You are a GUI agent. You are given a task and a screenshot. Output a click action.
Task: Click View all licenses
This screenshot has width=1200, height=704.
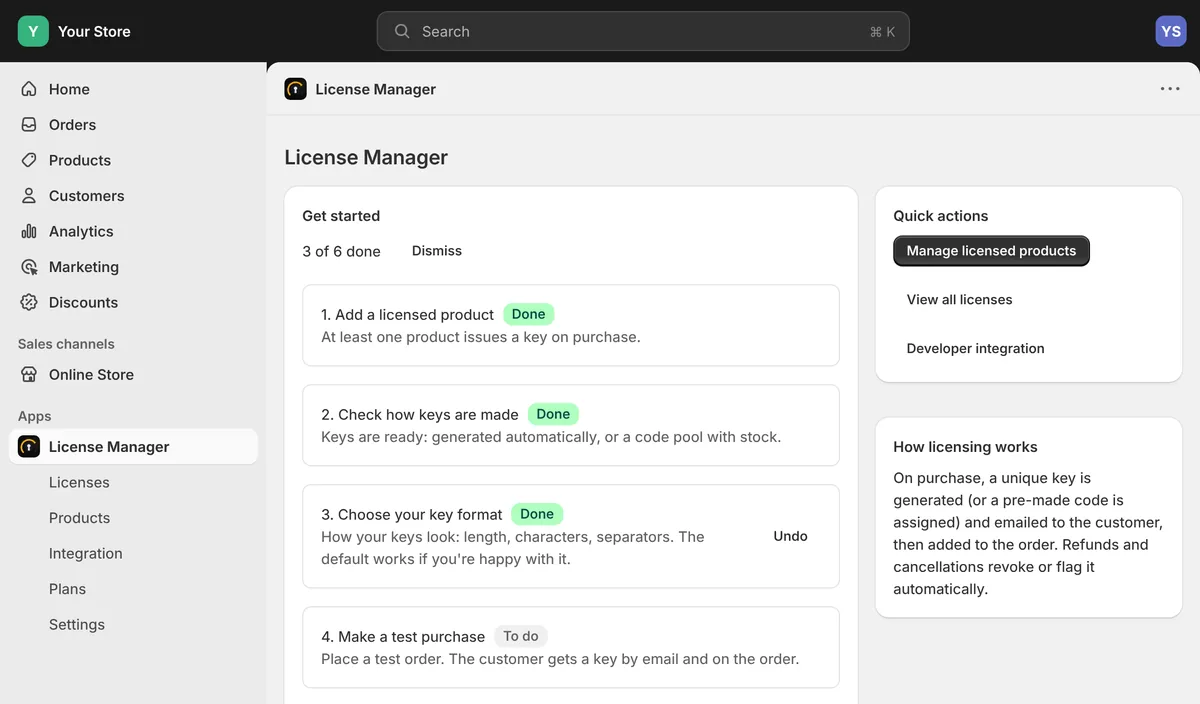959,300
